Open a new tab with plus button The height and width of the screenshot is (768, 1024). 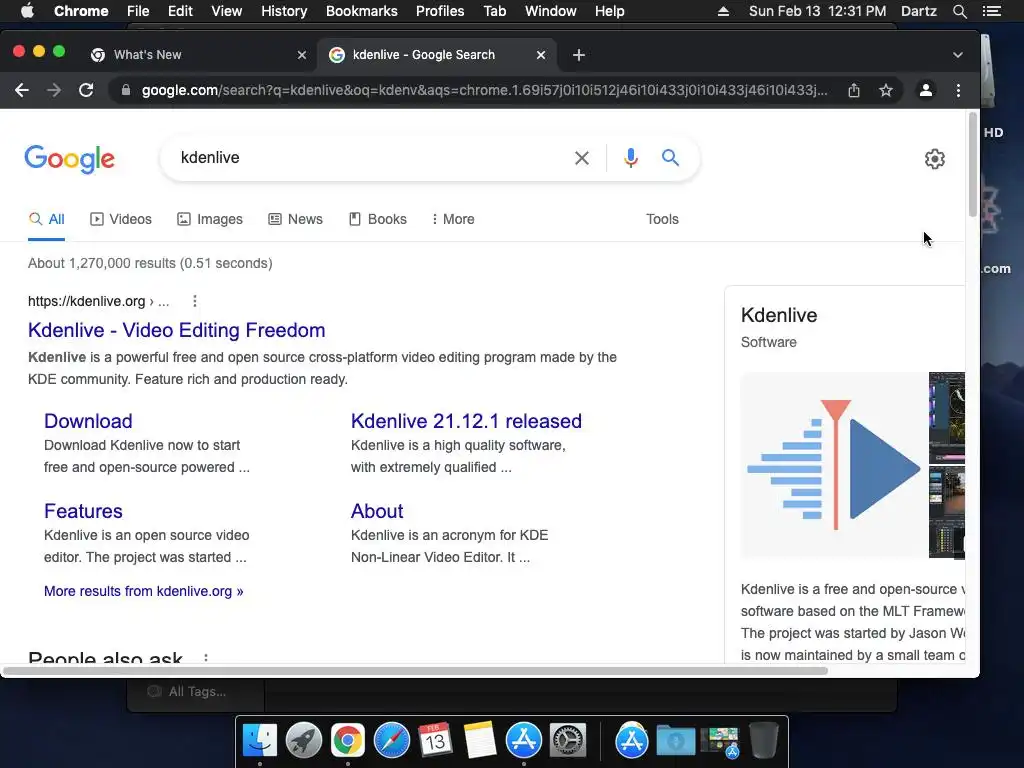point(579,55)
